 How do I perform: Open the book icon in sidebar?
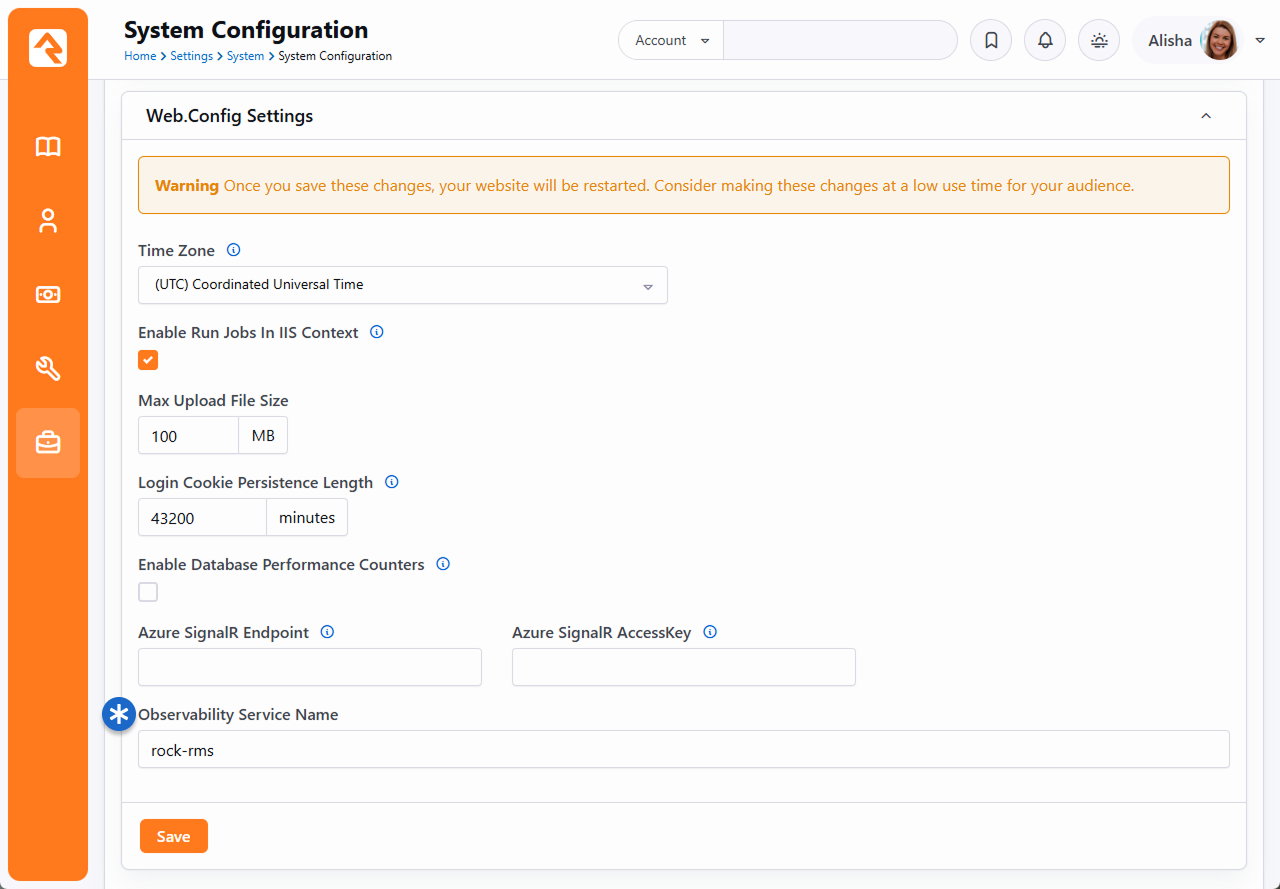pos(48,147)
